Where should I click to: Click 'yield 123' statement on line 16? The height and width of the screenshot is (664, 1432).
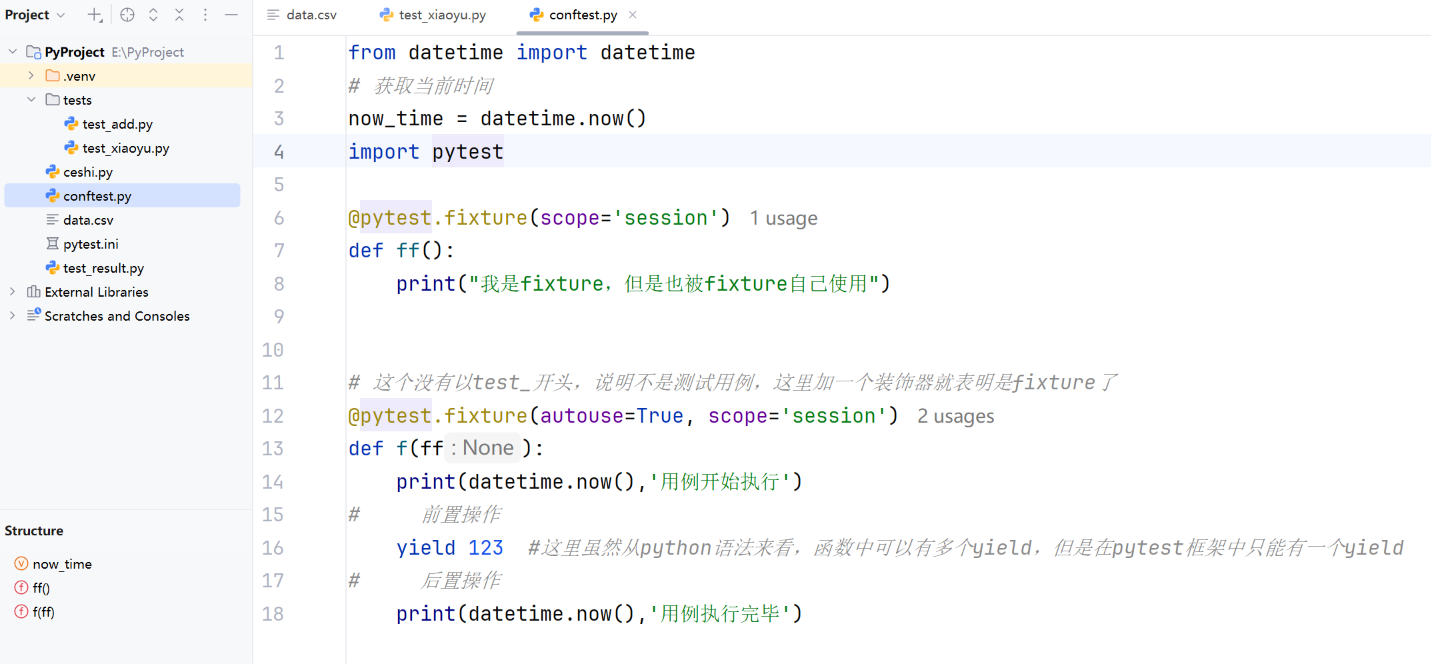pos(450,548)
